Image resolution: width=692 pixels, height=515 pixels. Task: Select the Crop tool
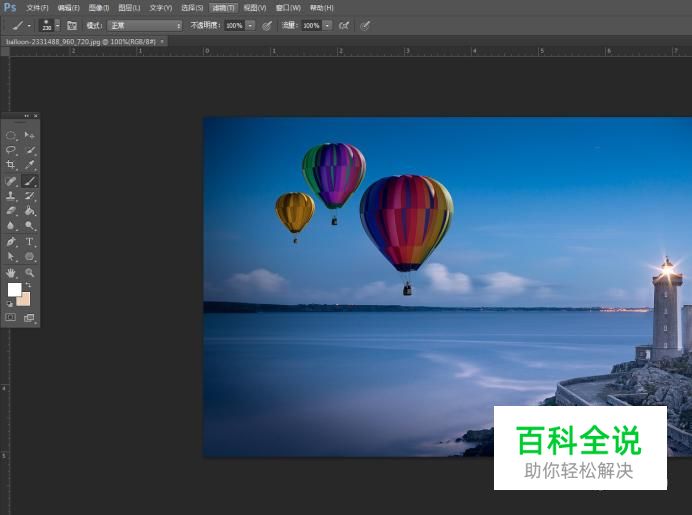pos(11,165)
